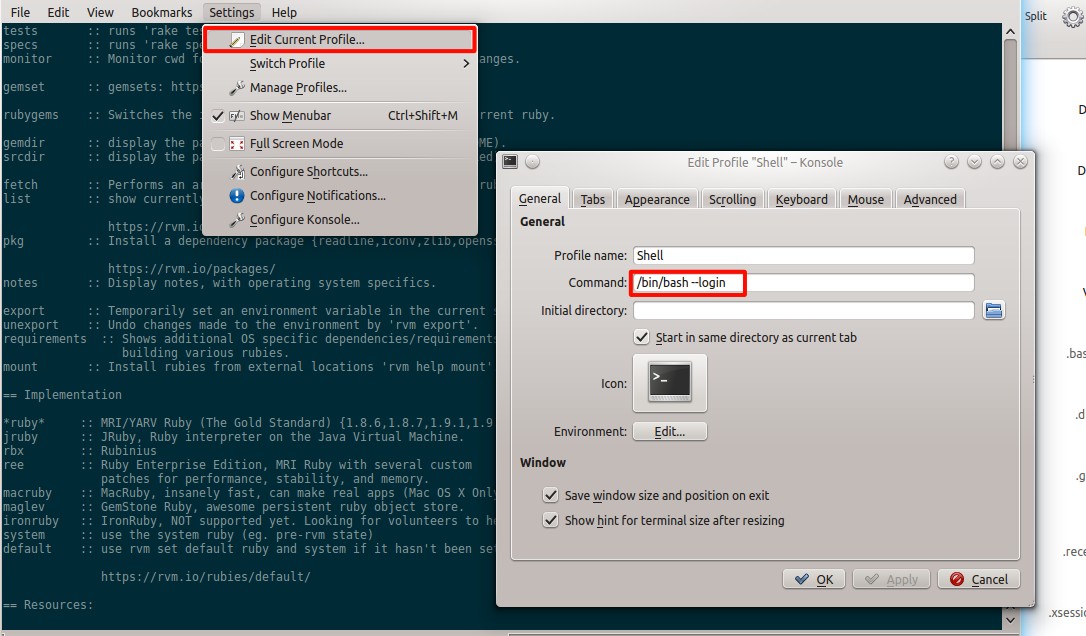Click the Configure Notifications info icon

pos(237,195)
